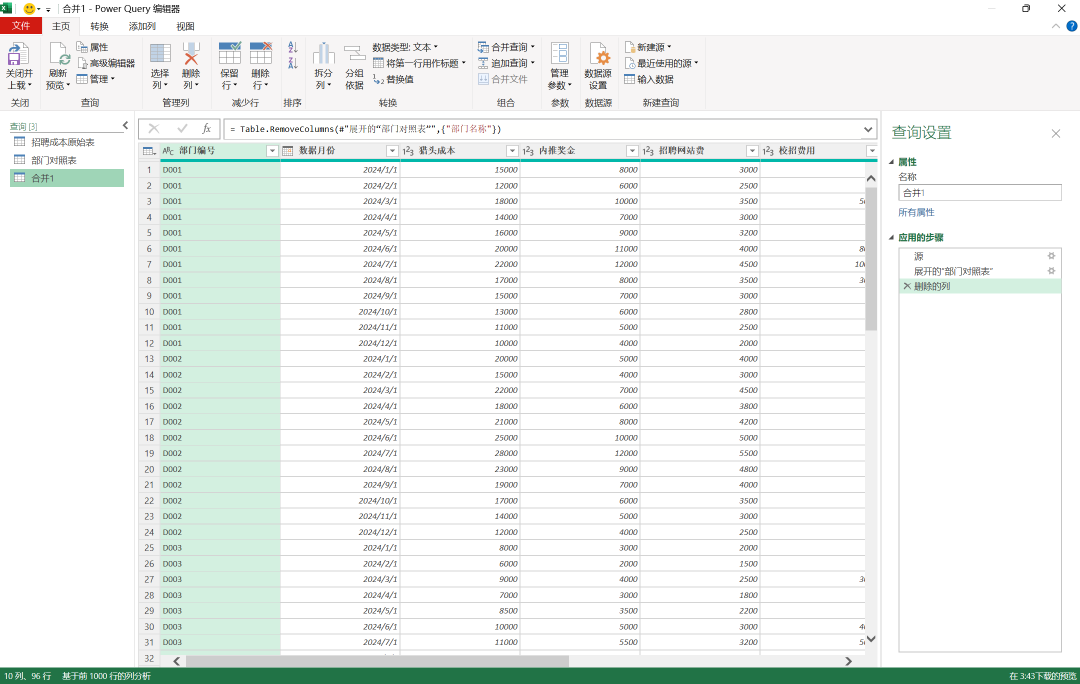Image resolution: width=1080 pixels, height=684 pixels.
Task: Sort descending with the Z-A icon
Action: point(293,63)
